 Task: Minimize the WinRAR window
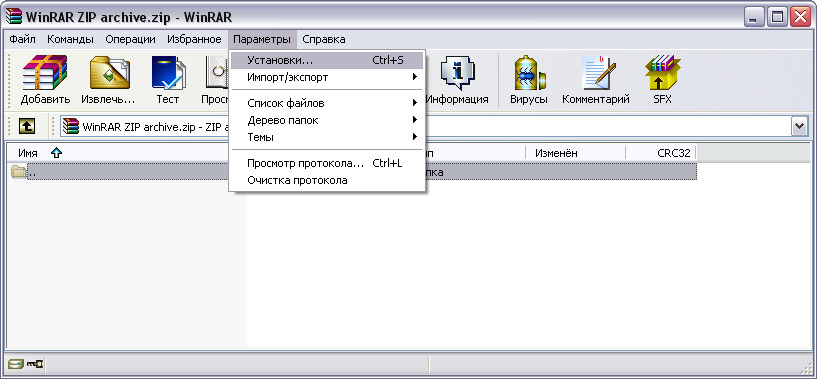(753, 18)
